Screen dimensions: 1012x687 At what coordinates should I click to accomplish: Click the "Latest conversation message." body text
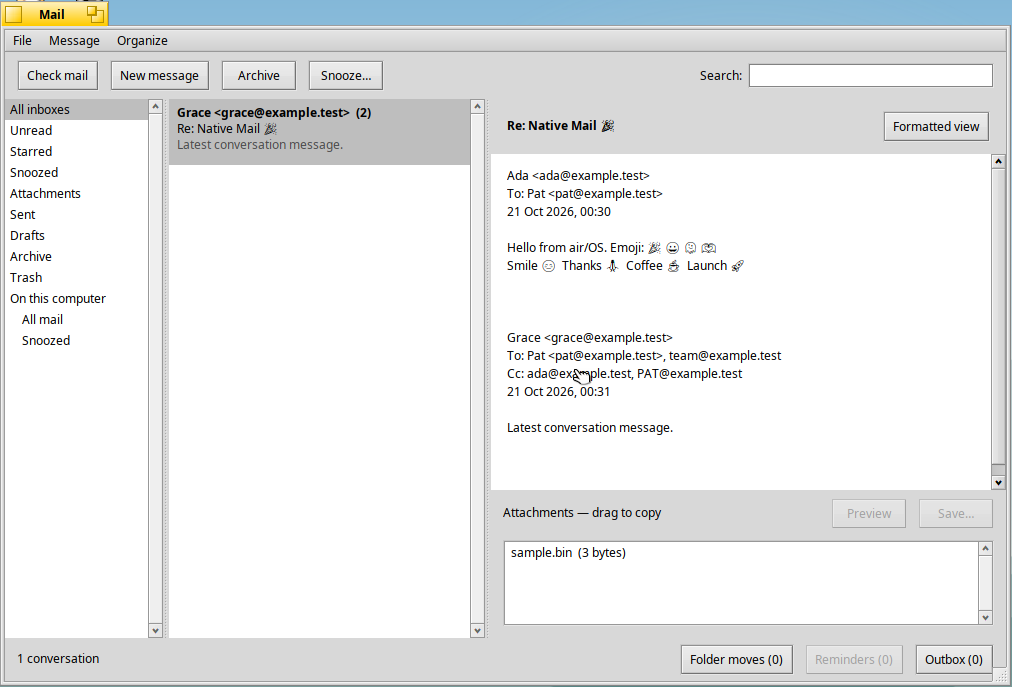click(x=590, y=427)
